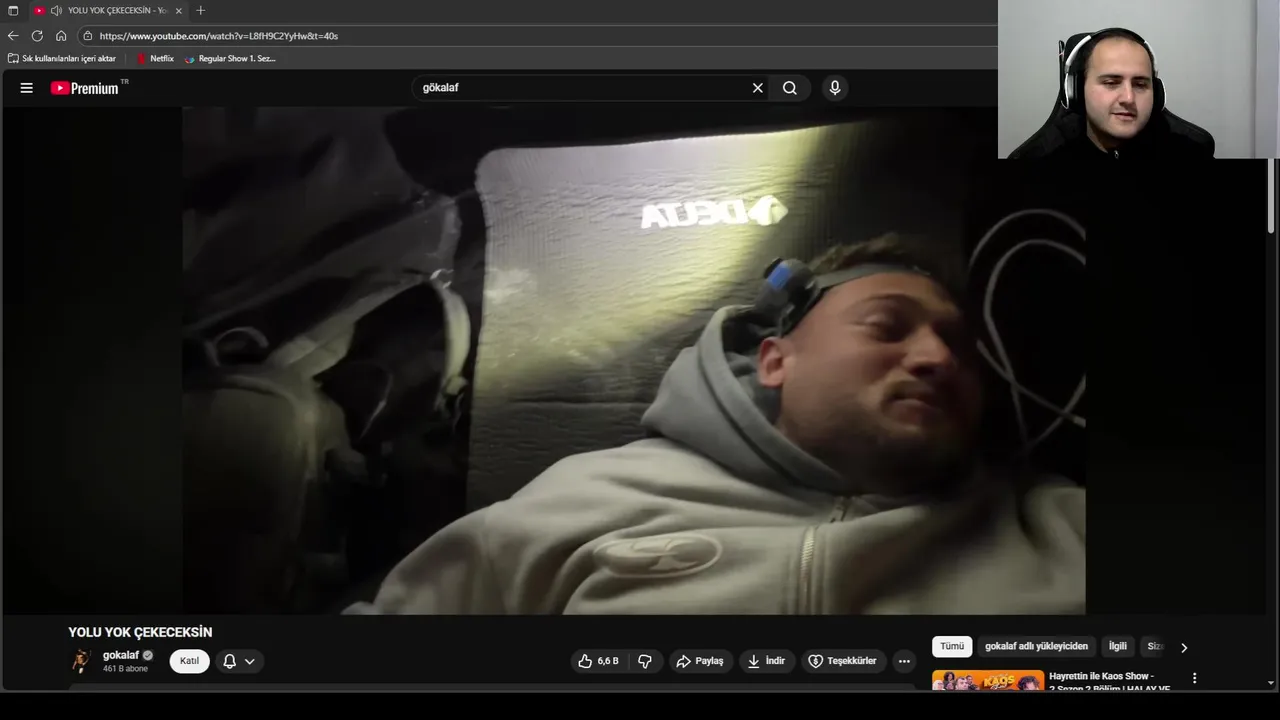Mute tab via speaker icon
Viewport: 1280px width, 720px height.
coord(56,10)
